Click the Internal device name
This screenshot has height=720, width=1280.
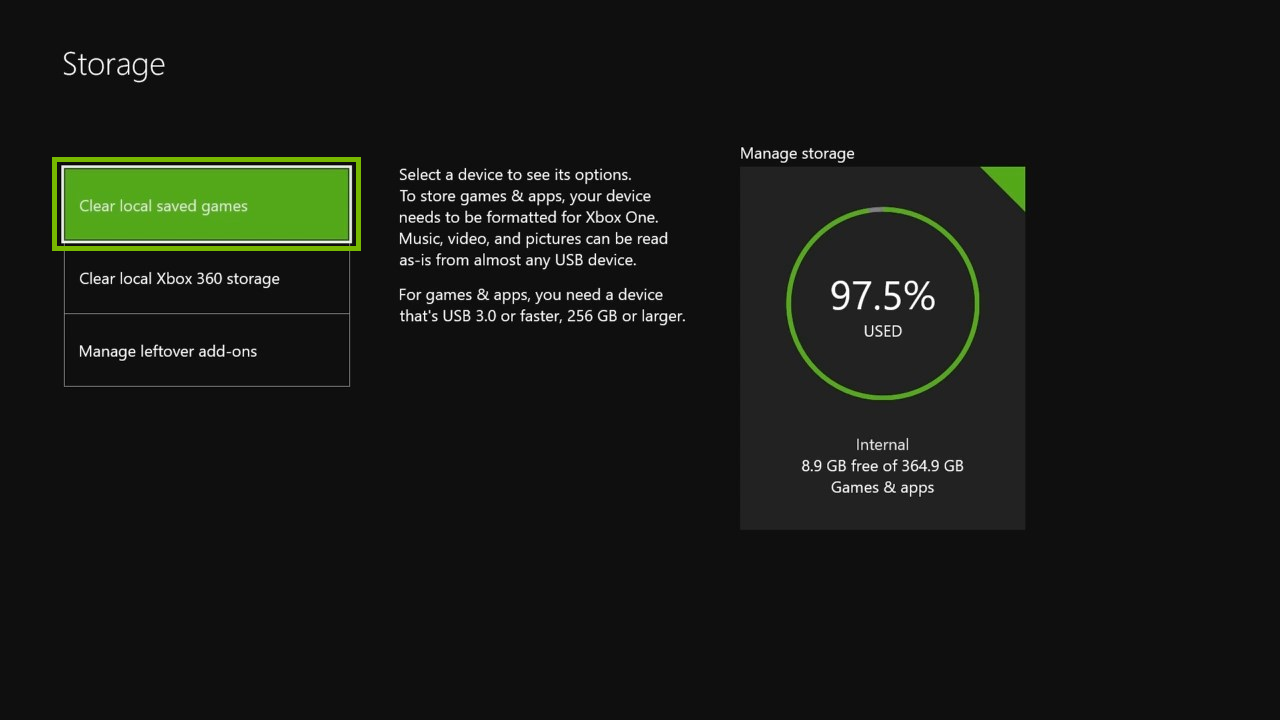pos(882,444)
